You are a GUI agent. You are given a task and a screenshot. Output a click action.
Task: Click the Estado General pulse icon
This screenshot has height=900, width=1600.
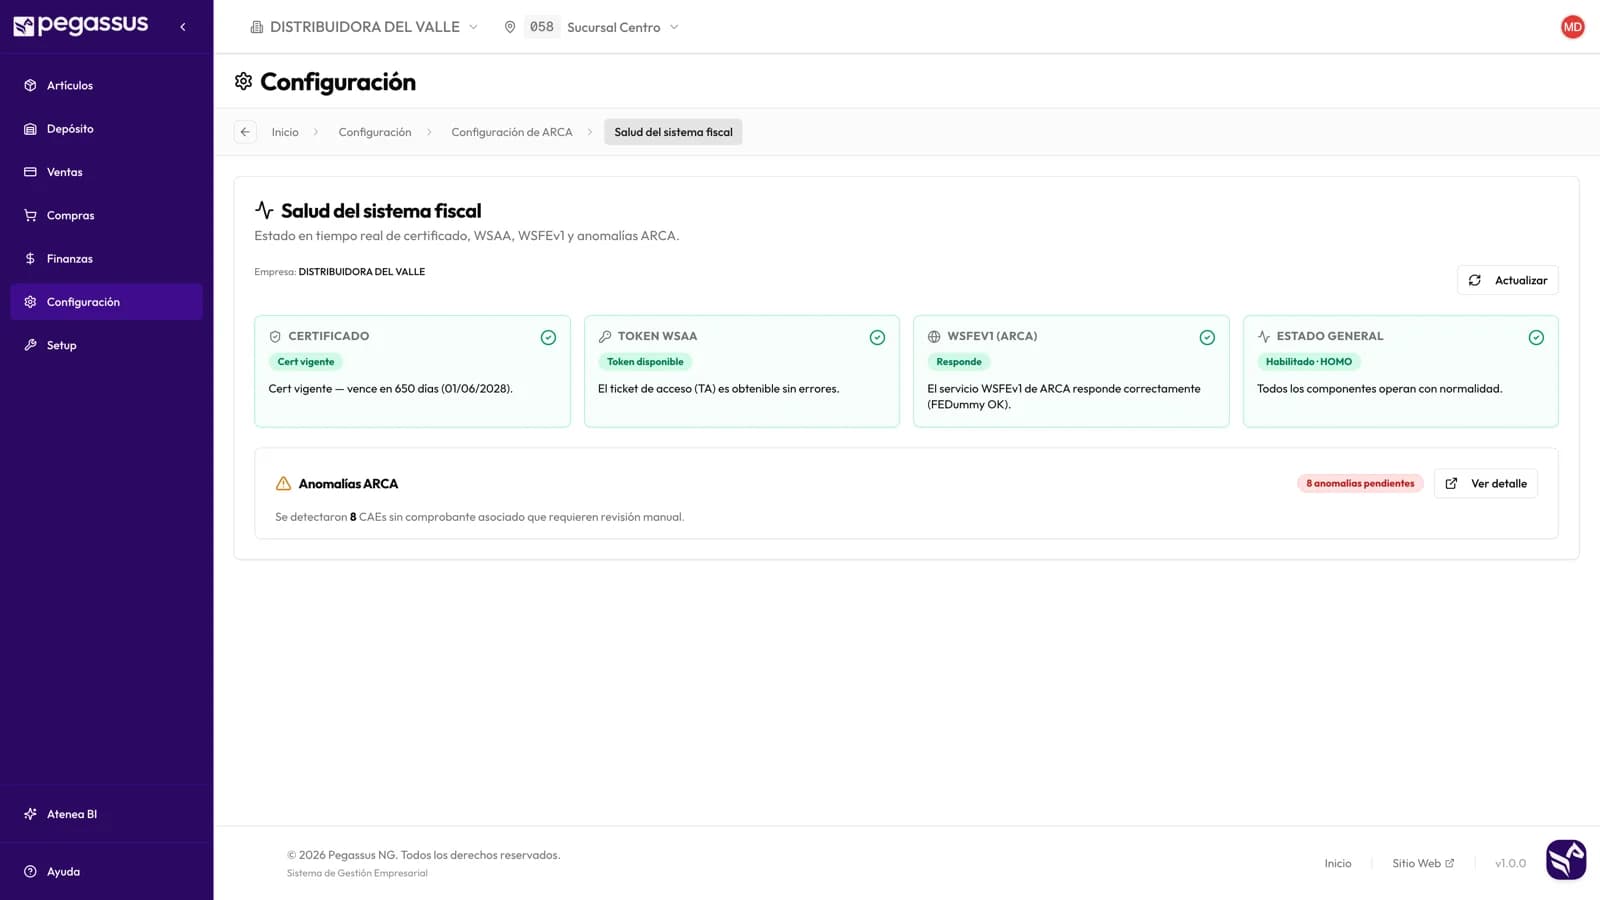1264,337
